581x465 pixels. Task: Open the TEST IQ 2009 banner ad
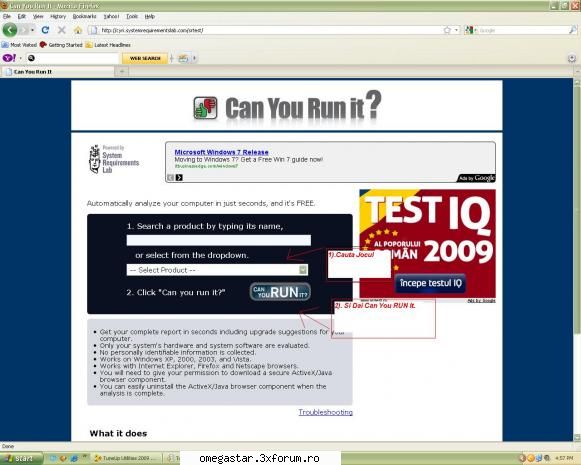(428, 243)
